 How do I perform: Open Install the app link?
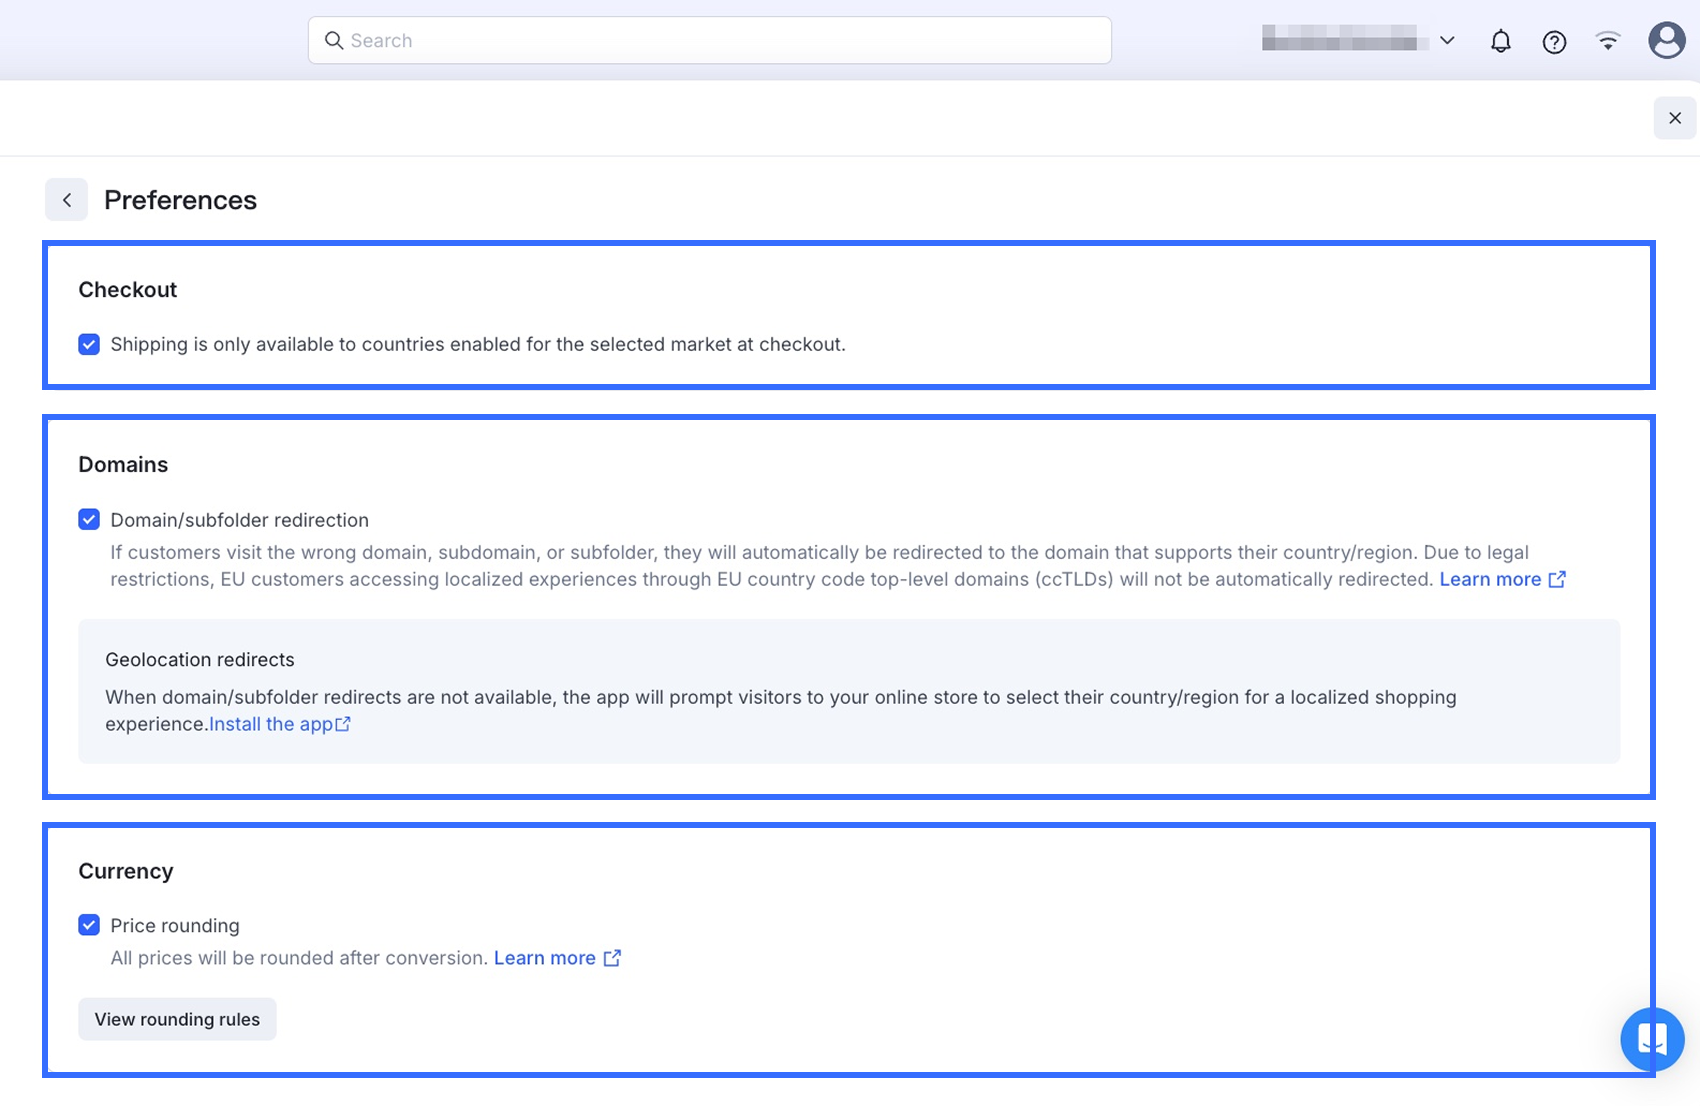coord(271,724)
